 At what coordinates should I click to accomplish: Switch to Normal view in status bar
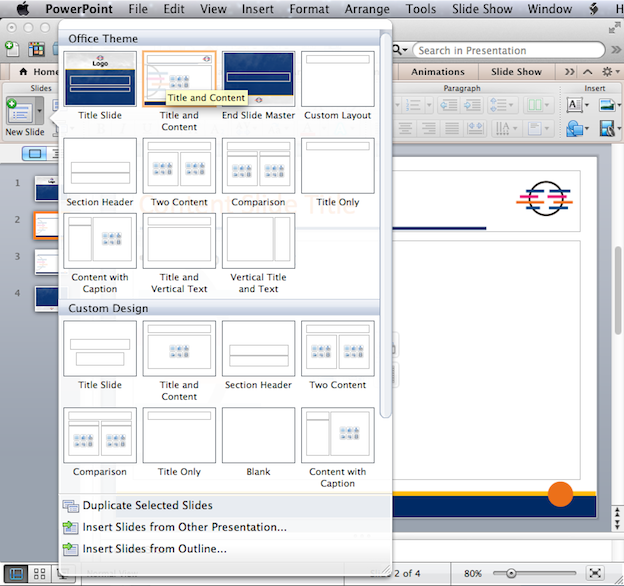[16, 573]
